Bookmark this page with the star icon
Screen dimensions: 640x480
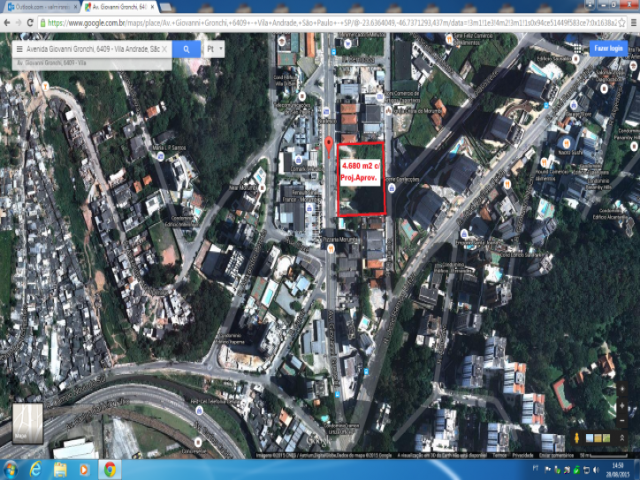(622, 23)
